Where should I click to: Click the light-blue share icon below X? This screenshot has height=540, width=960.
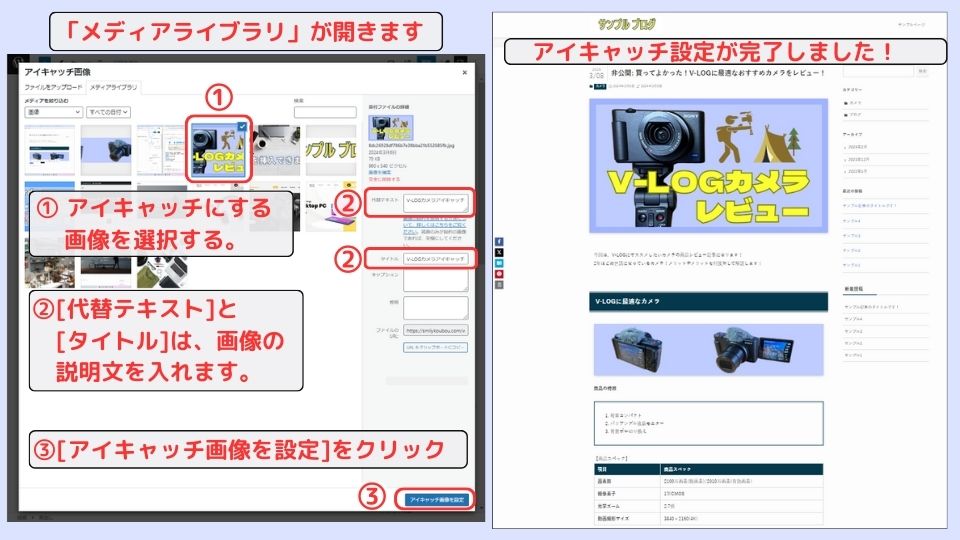tap(499, 263)
